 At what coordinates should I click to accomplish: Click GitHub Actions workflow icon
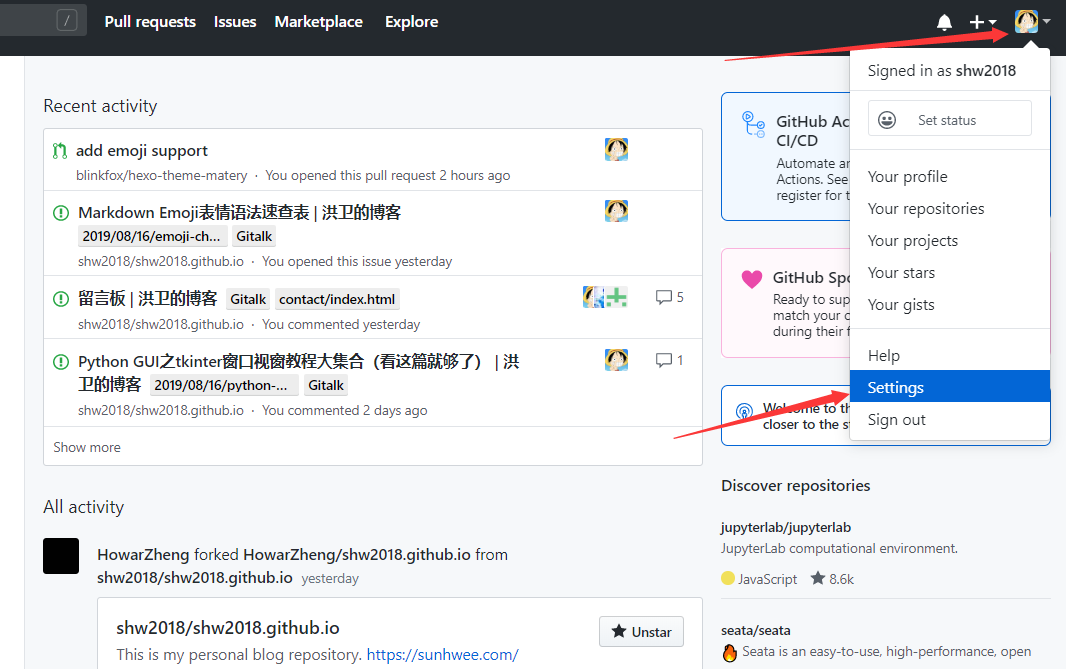point(753,124)
